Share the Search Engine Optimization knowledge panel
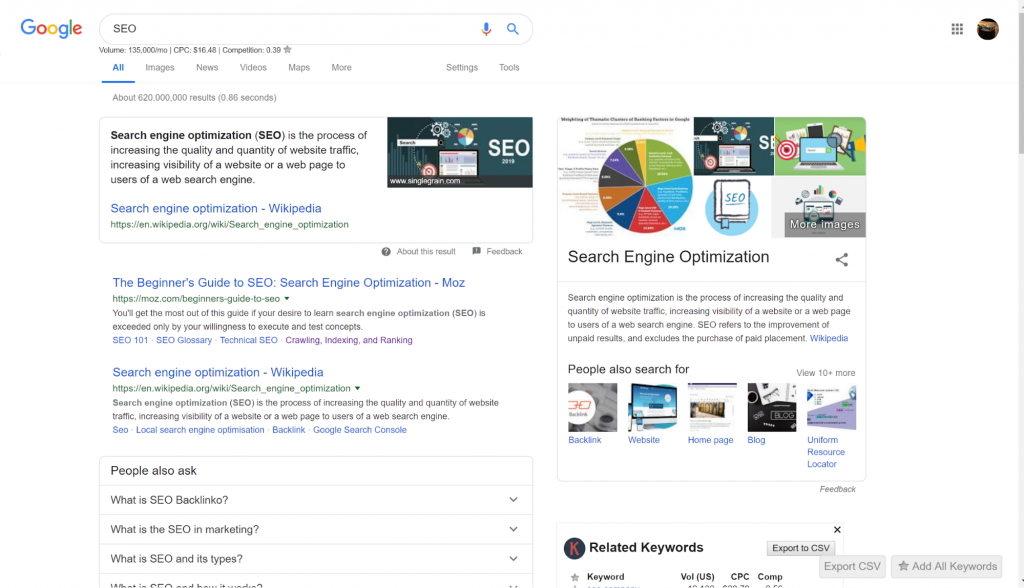Screen dimensions: 1024x588 tap(841, 260)
